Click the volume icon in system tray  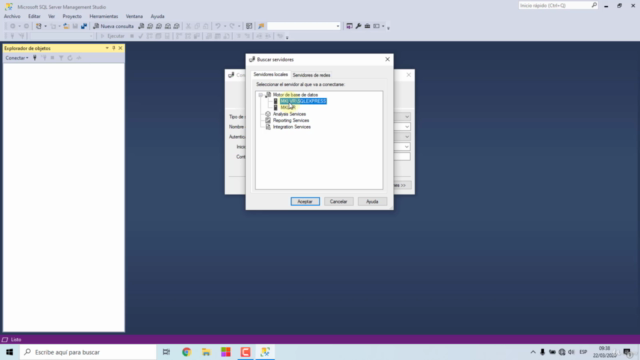click(571, 352)
